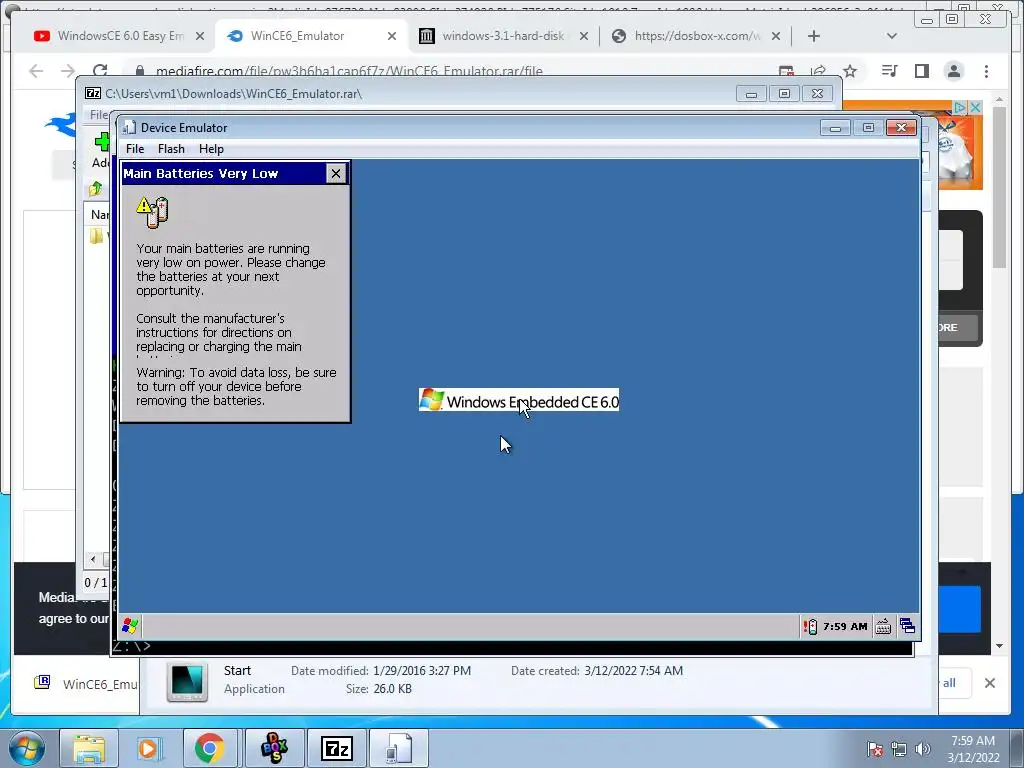Click the show desktop icon in CE taskbar
Image resolution: width=1024 pixels, height=768 pixels.
pos(907,626)
